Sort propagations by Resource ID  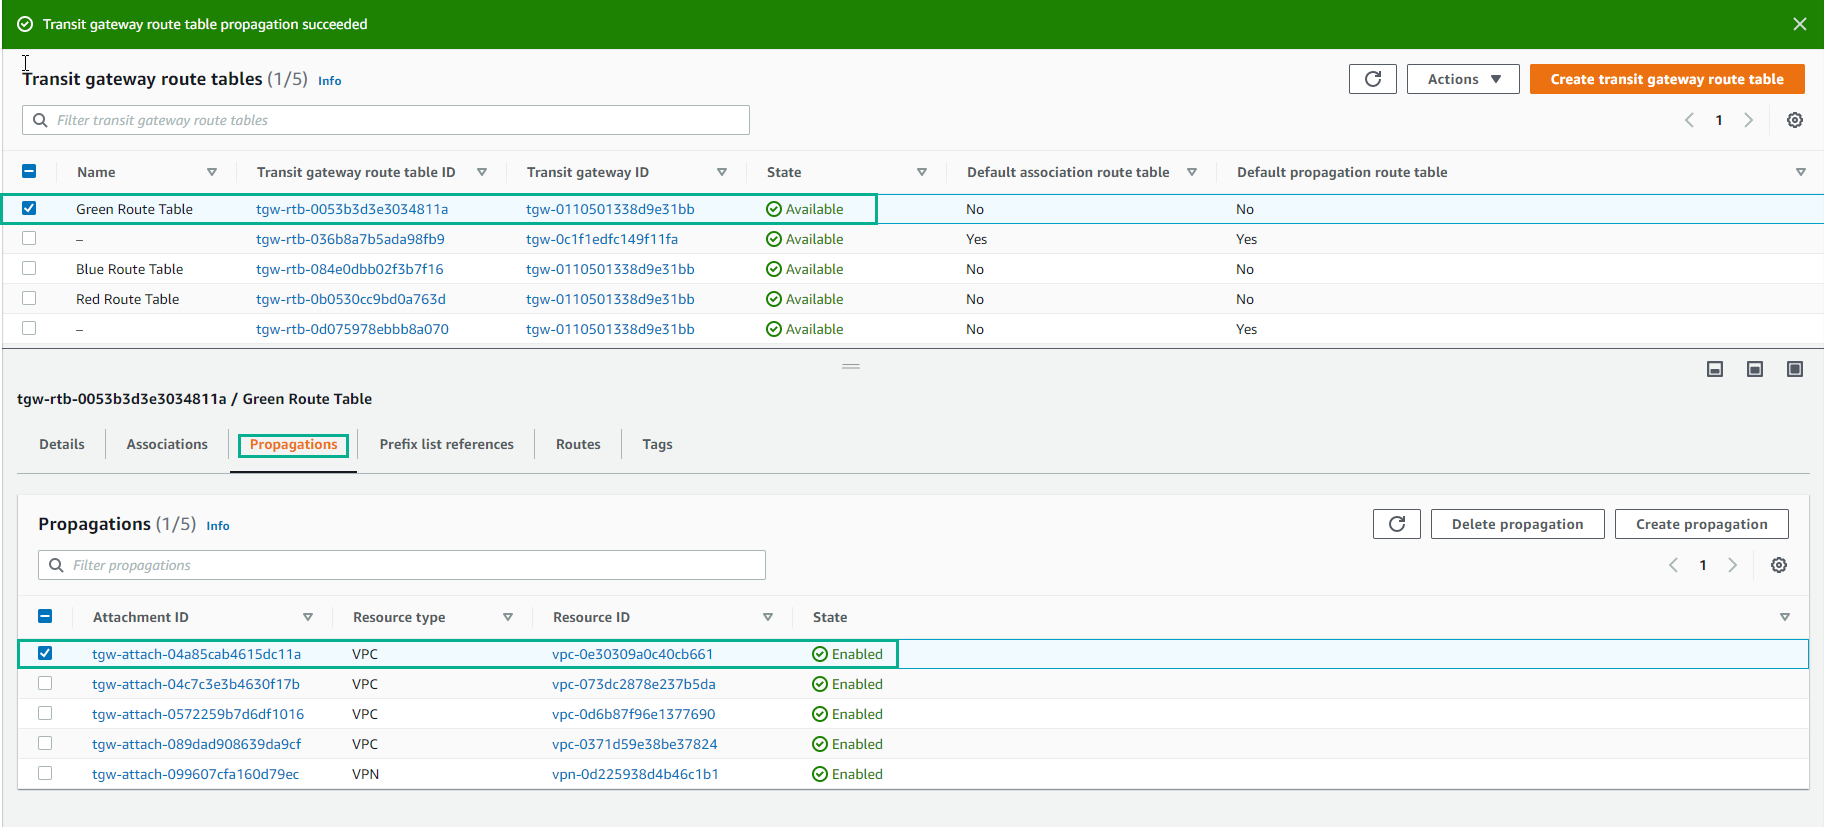click(768, 617)
